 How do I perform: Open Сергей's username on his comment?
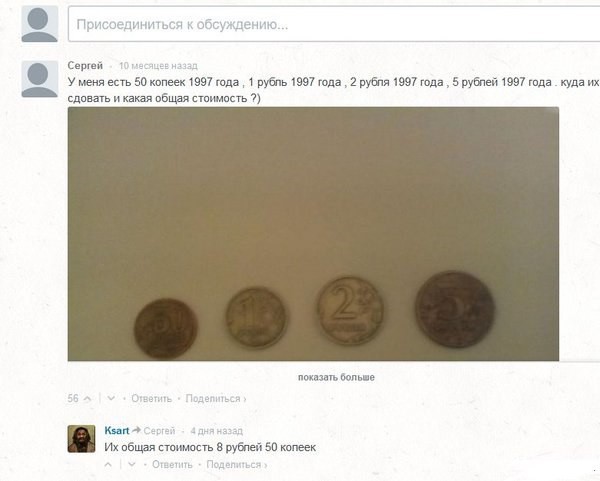pos(85,66)
